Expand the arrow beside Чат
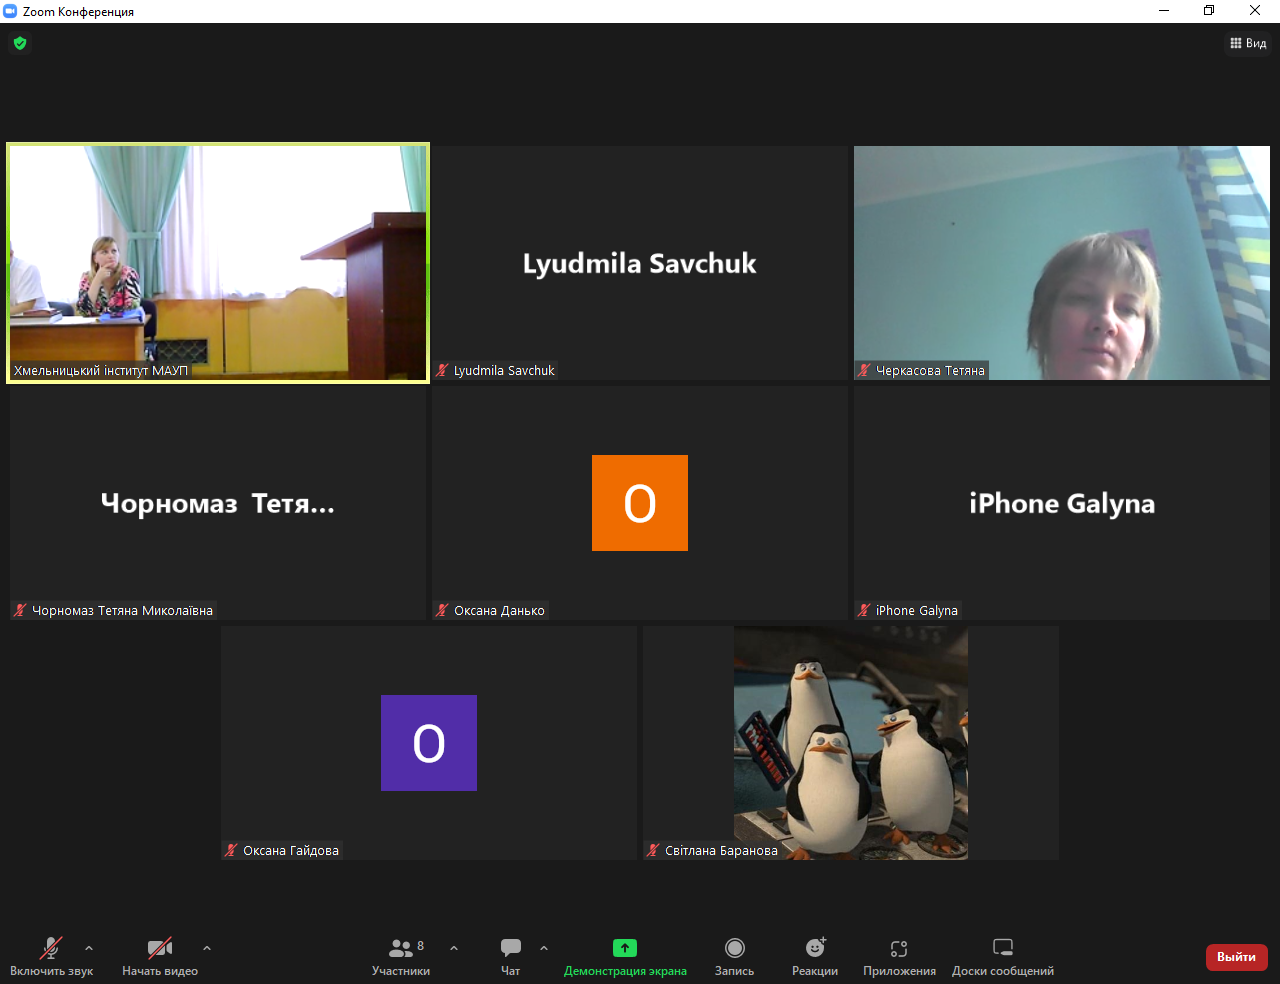 544,948
